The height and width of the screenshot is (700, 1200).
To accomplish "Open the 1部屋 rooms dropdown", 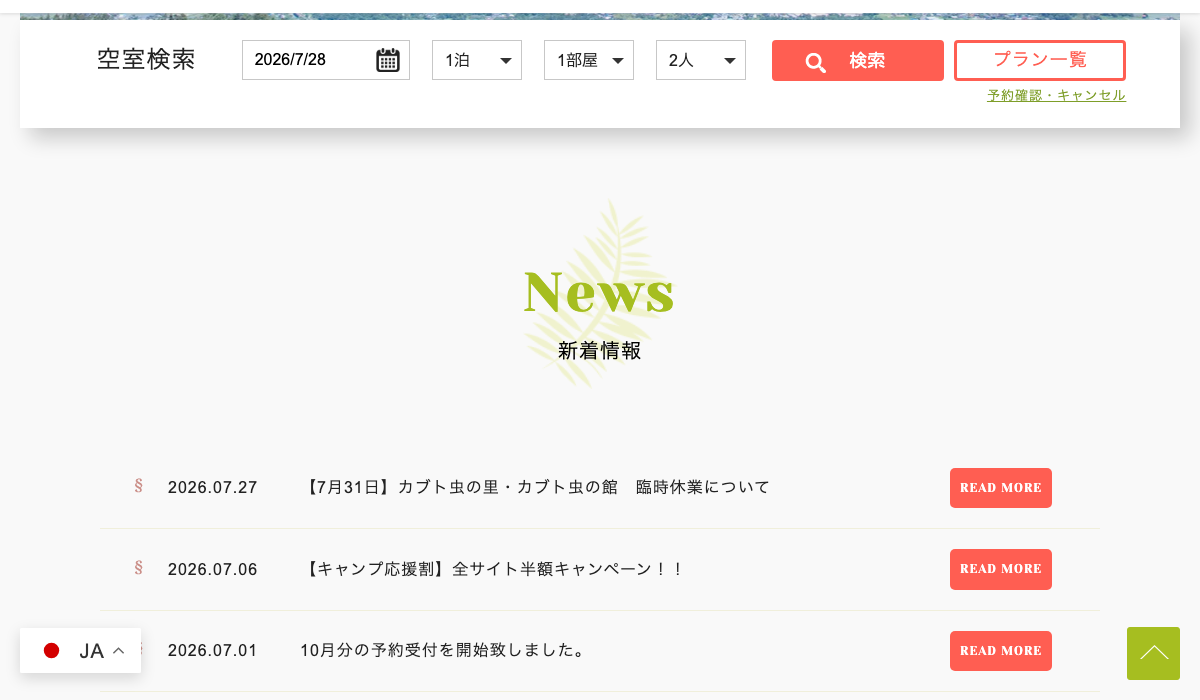I will (x=589, y=60).
